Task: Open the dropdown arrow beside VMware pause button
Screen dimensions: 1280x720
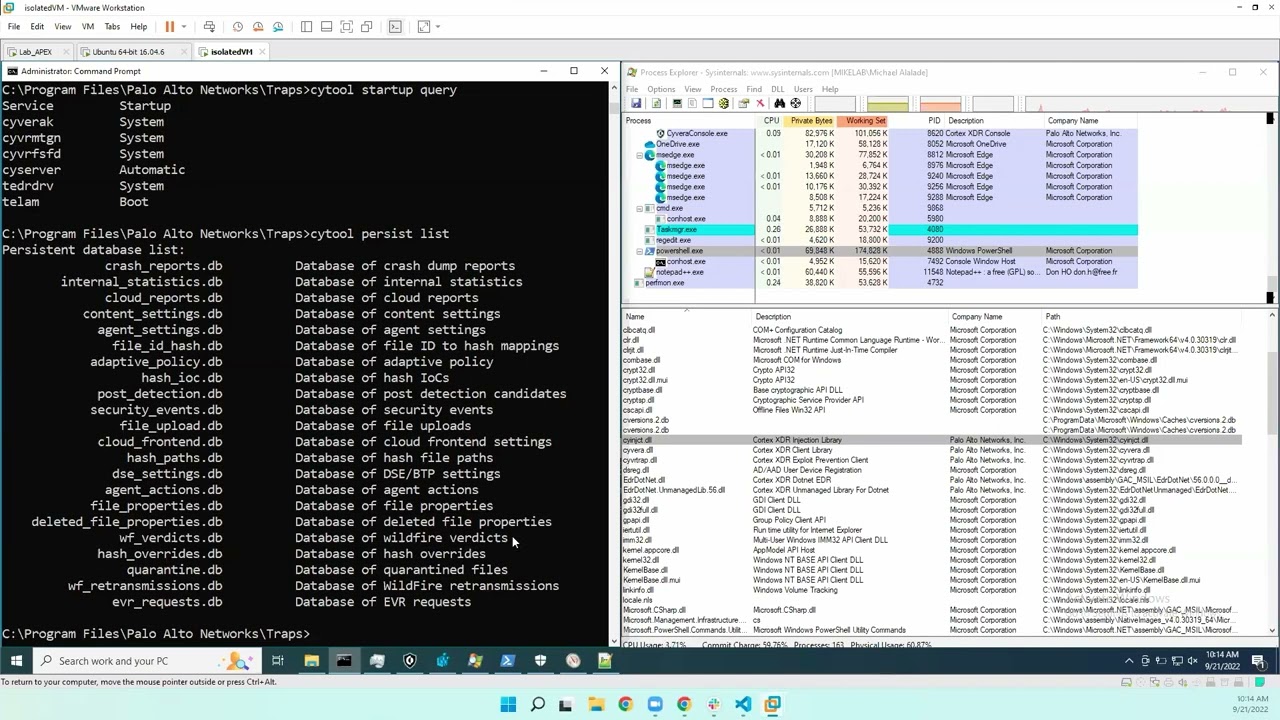Action: pos(183,27)
